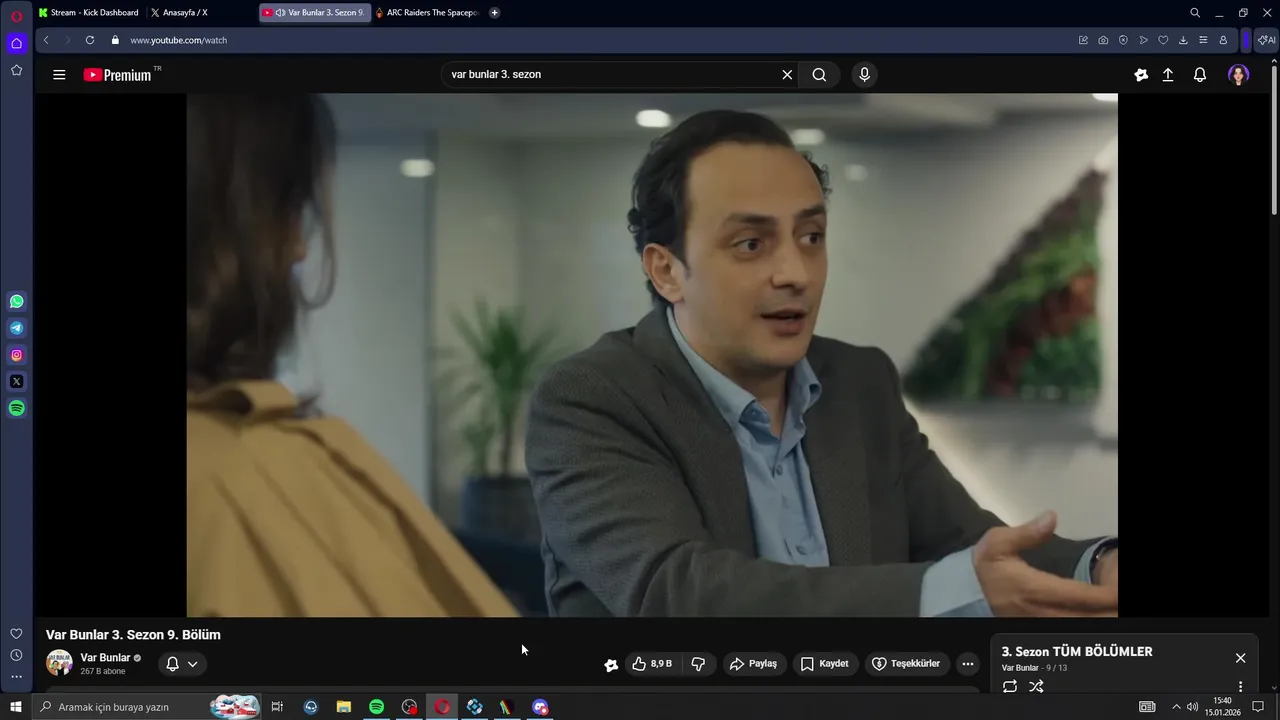Switch to ARC Raiders The Spaceport tab
Image resolution: width=1280 pixels, height=720 pixels.
coord(428,13)
